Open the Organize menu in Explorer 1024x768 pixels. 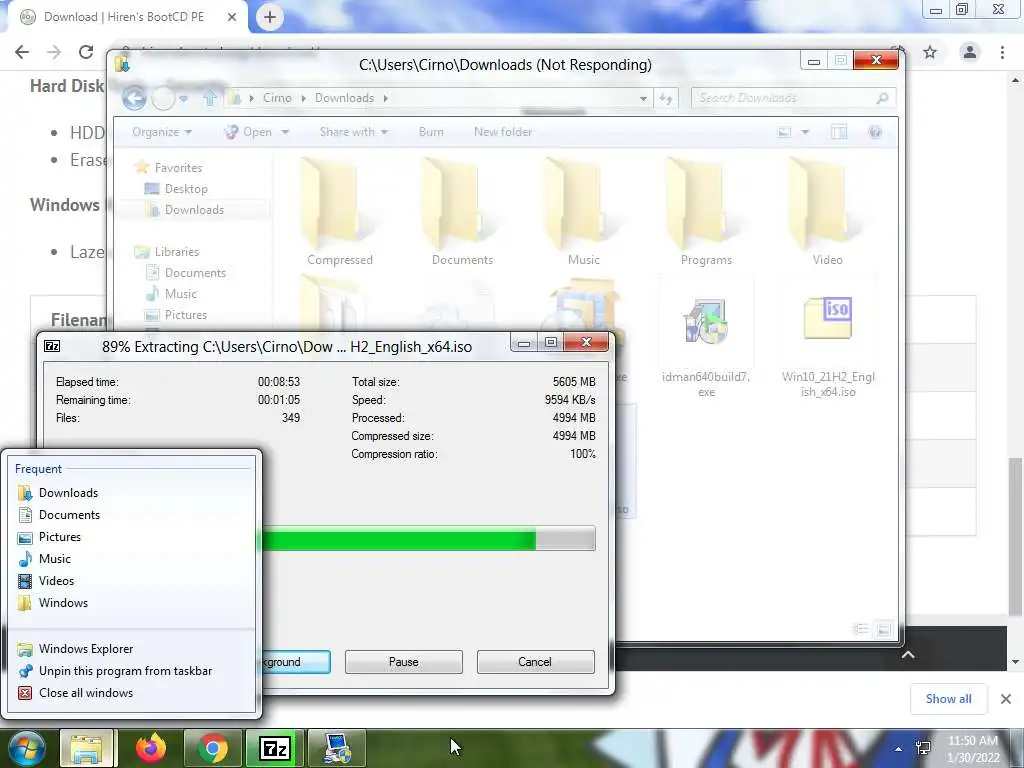(161, 132)
